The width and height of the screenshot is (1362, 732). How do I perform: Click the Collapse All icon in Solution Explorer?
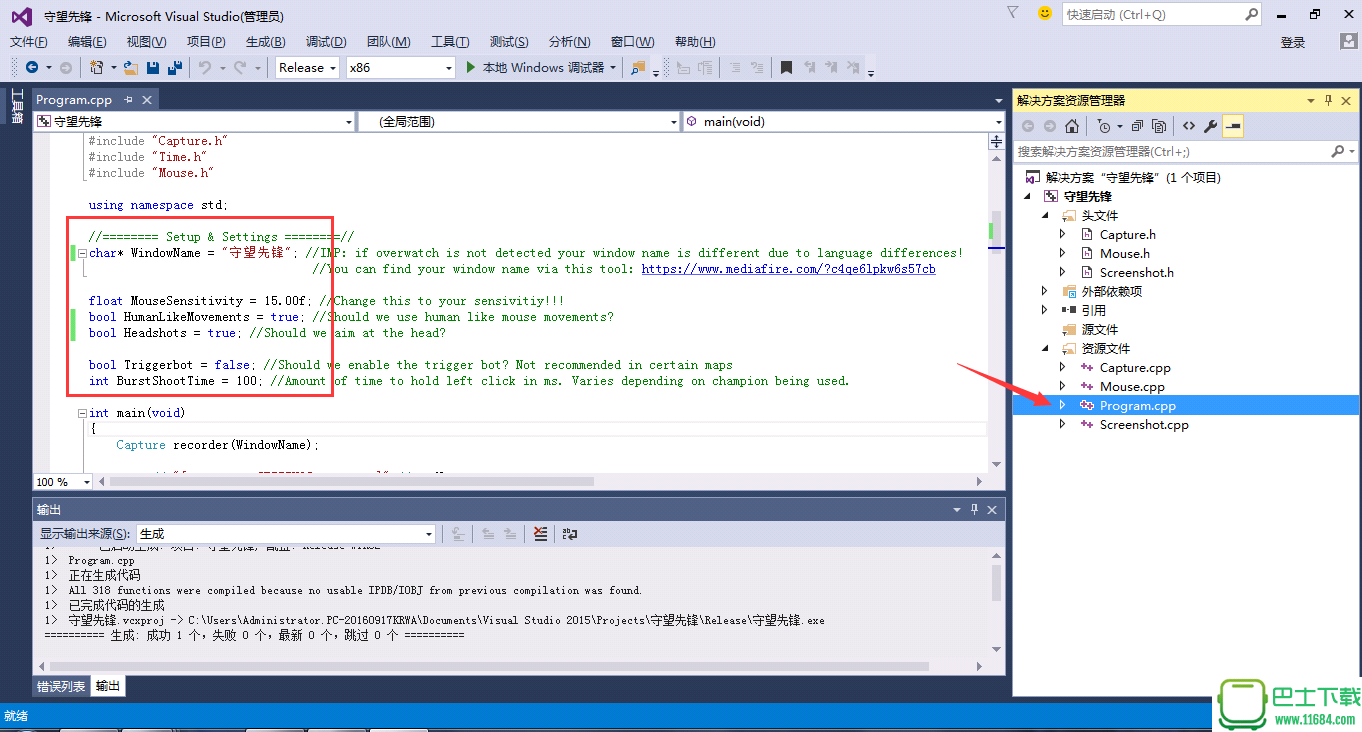tap(1139, 126)
